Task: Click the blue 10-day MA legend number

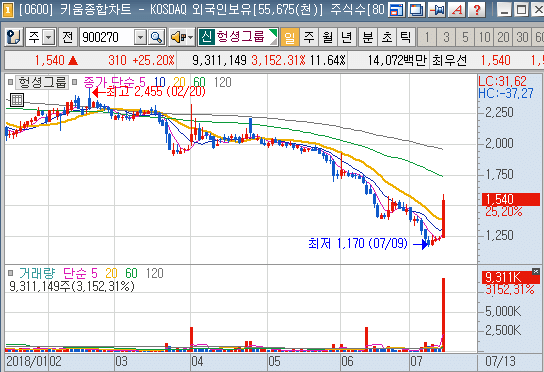Action: point(159,82)
